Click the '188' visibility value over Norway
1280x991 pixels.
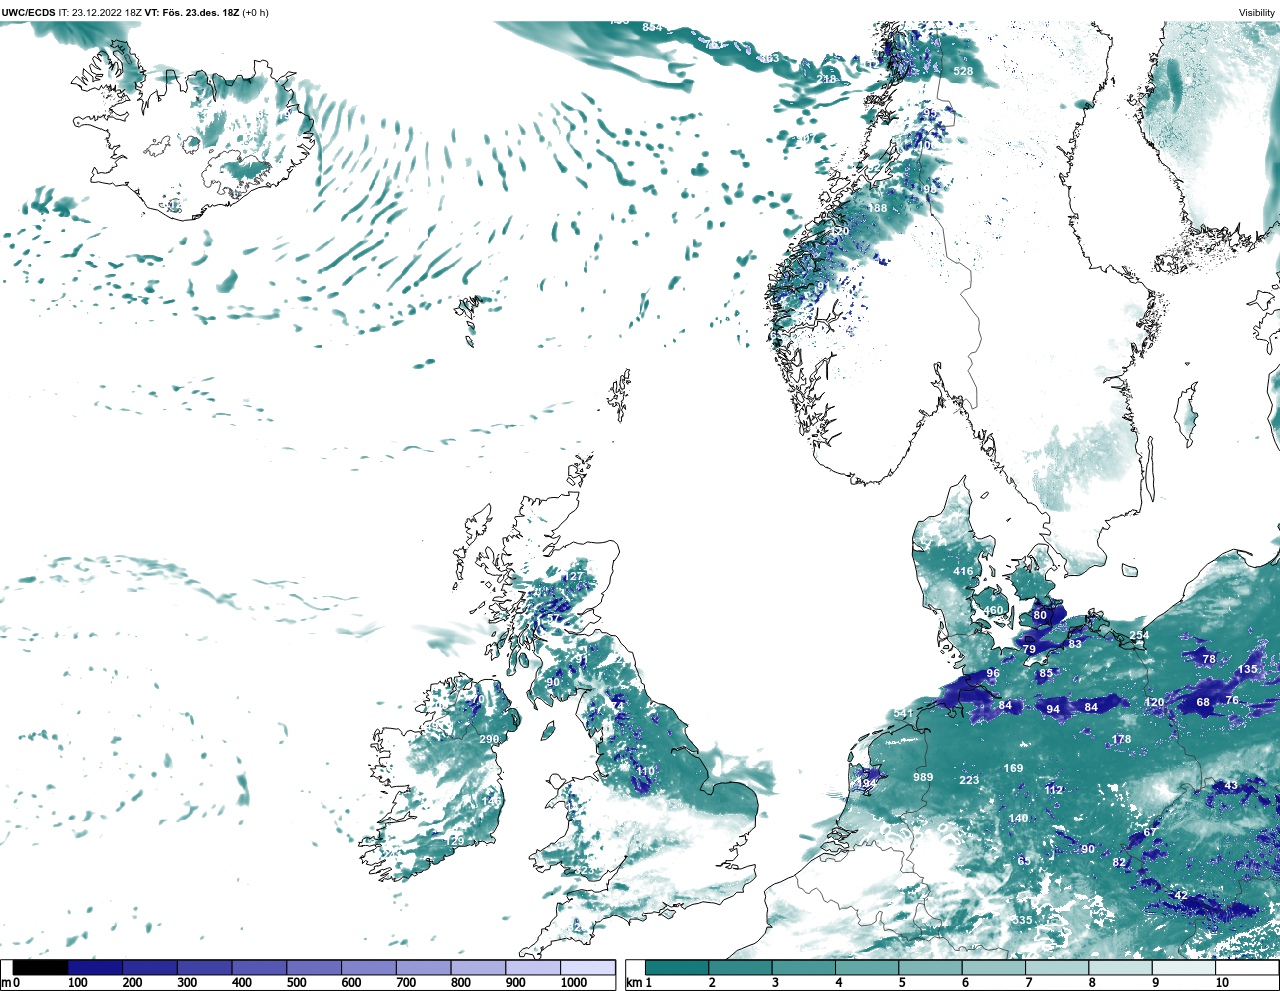[x=877, y=209]
